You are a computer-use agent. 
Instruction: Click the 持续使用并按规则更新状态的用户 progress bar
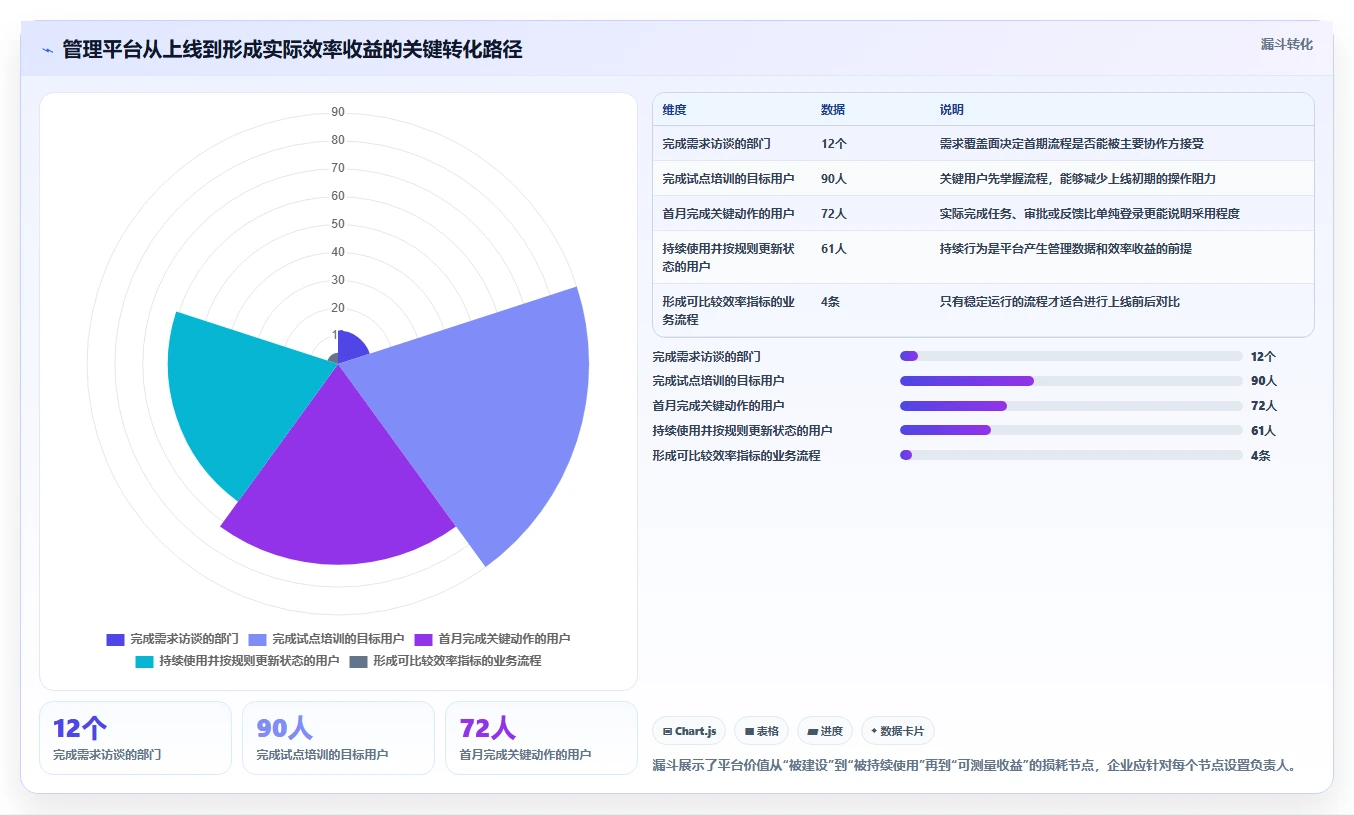point(1071,431)
